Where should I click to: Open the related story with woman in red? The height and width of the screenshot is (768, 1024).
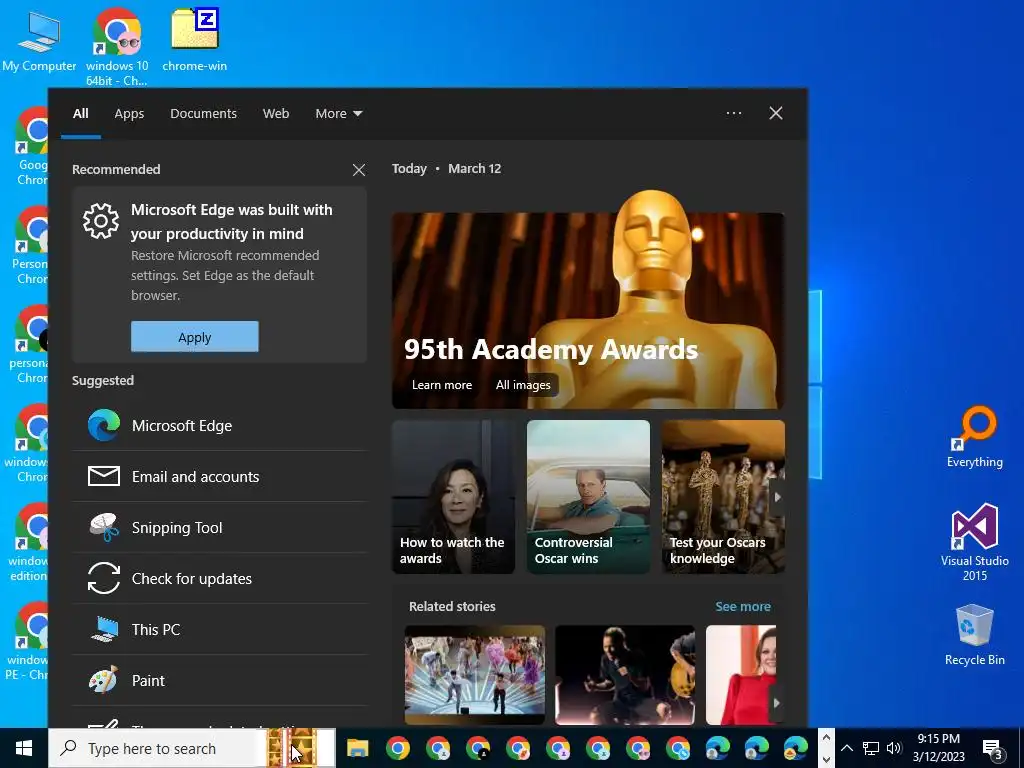[741, 675]
